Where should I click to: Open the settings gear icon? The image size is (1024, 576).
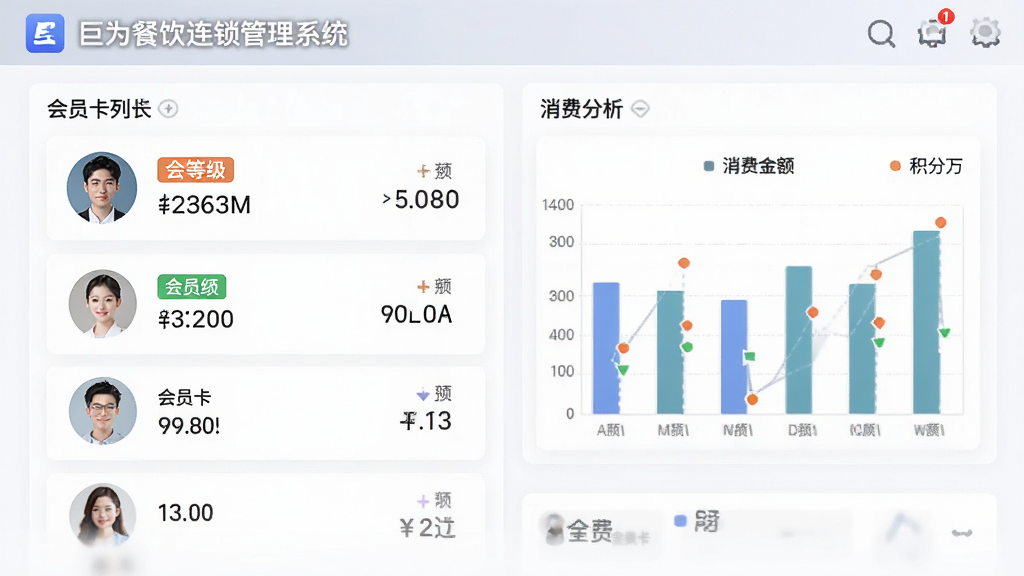(985, 33)
